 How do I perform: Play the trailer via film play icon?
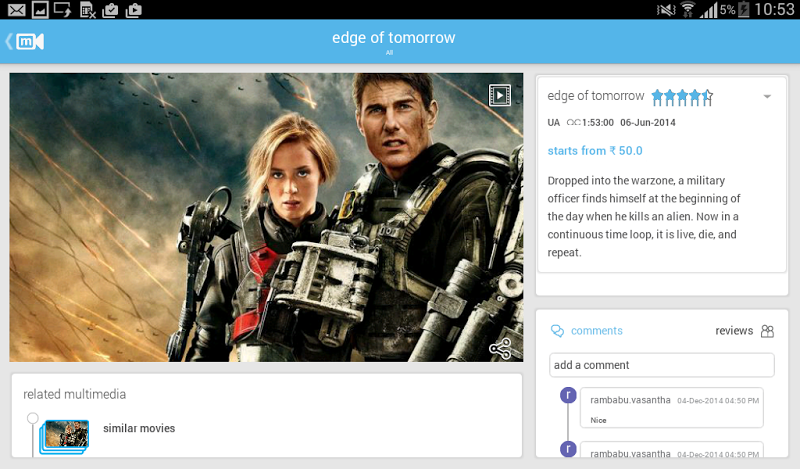tap(499, 95)
